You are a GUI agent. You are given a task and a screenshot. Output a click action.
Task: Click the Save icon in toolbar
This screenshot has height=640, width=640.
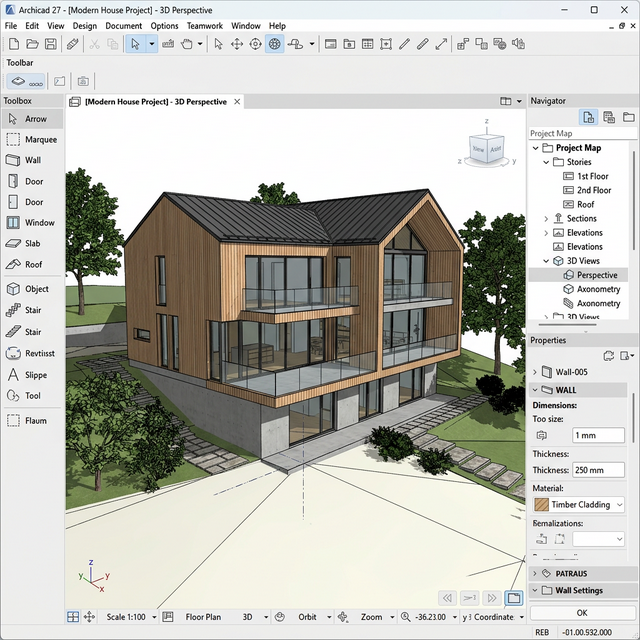pyautogui.click(x=51, y=44)
